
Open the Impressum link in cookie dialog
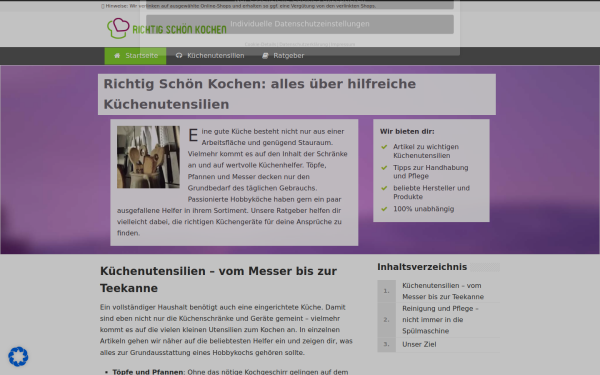click(343, 44)
